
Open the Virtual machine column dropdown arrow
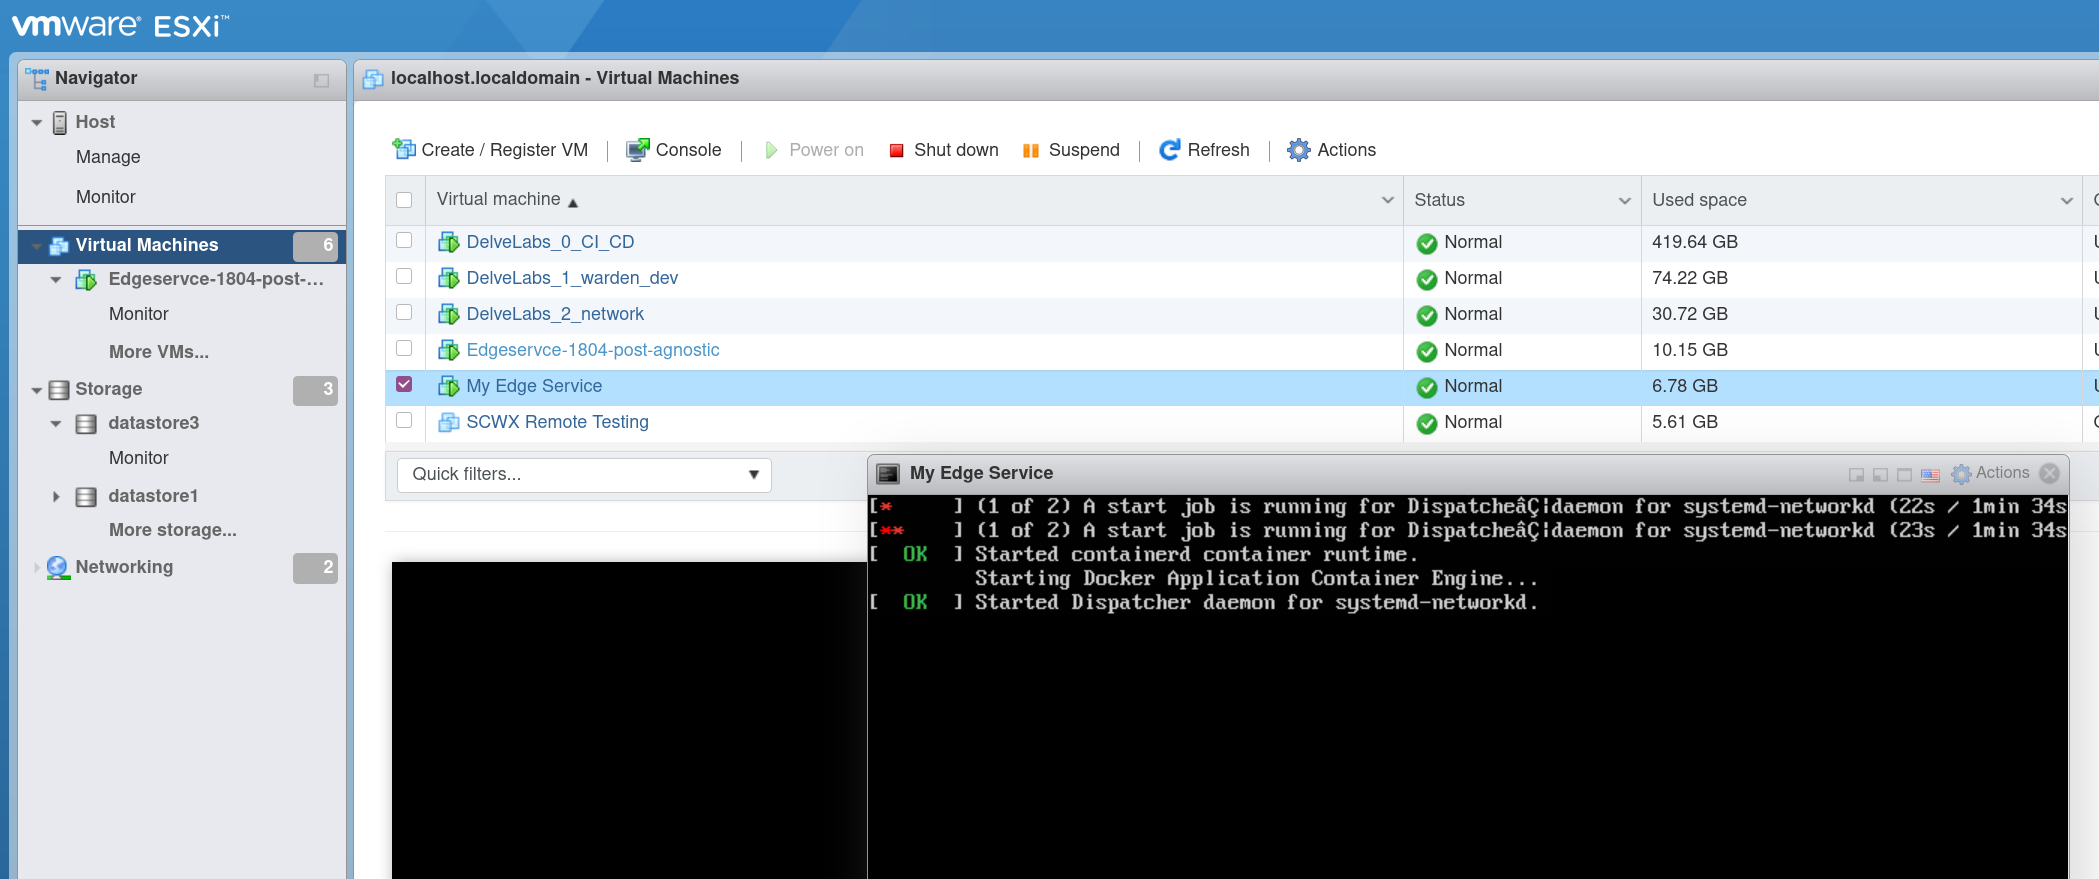point(1387,200)
